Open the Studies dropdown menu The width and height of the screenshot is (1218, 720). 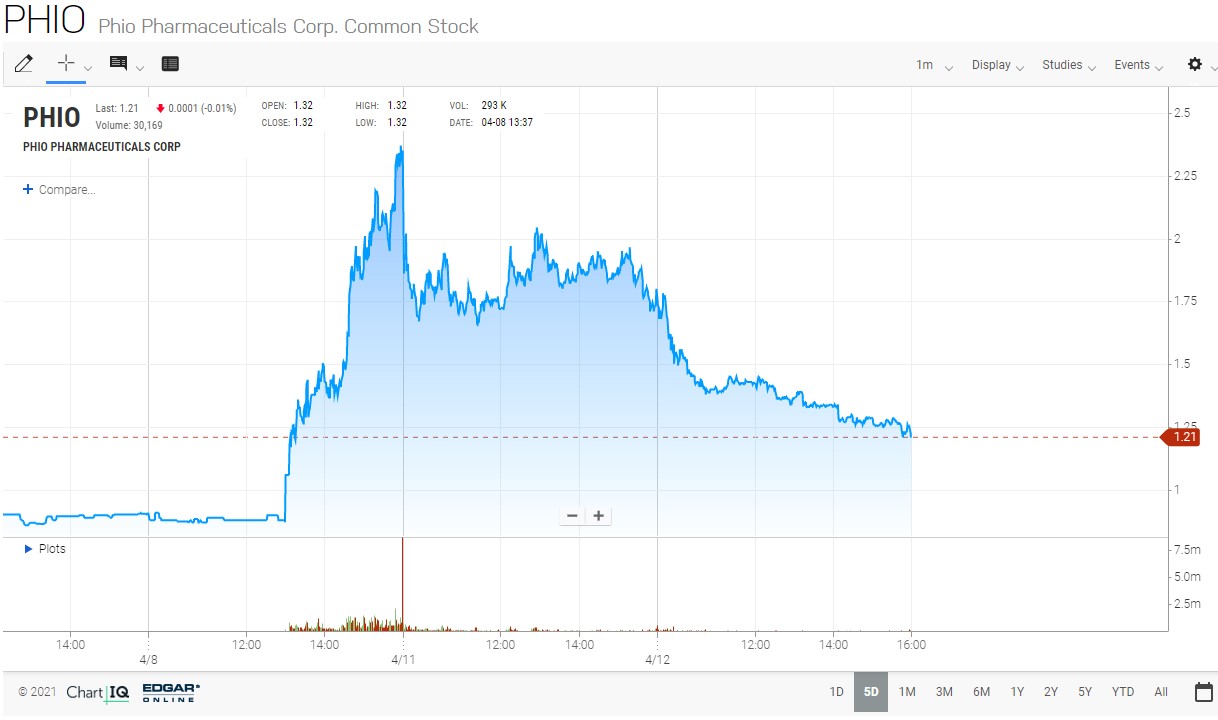pos(1069,65)
